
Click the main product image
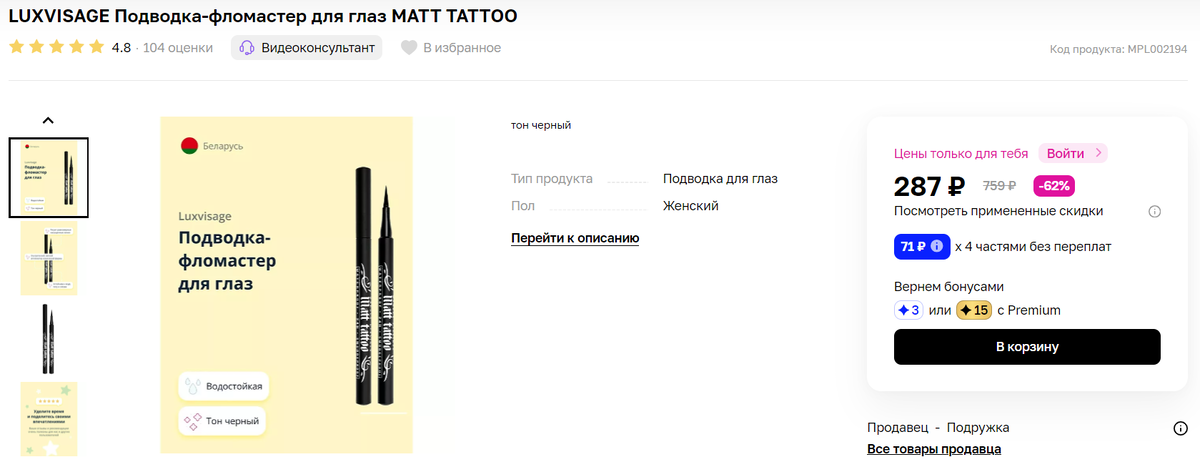pyautogui.click(x=287, y=285)
